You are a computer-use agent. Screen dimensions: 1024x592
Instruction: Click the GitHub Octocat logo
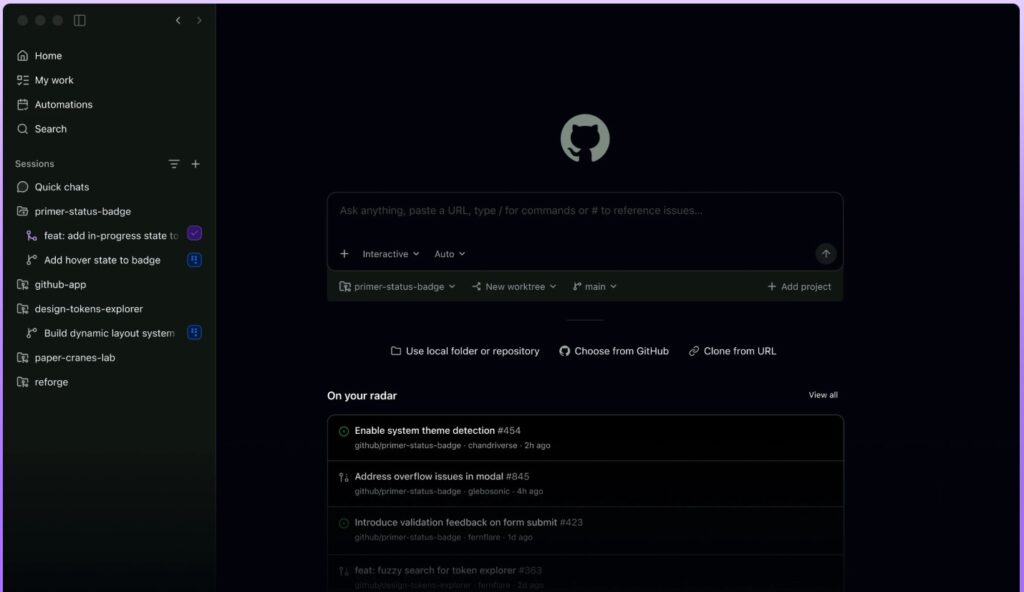point(584,138)
